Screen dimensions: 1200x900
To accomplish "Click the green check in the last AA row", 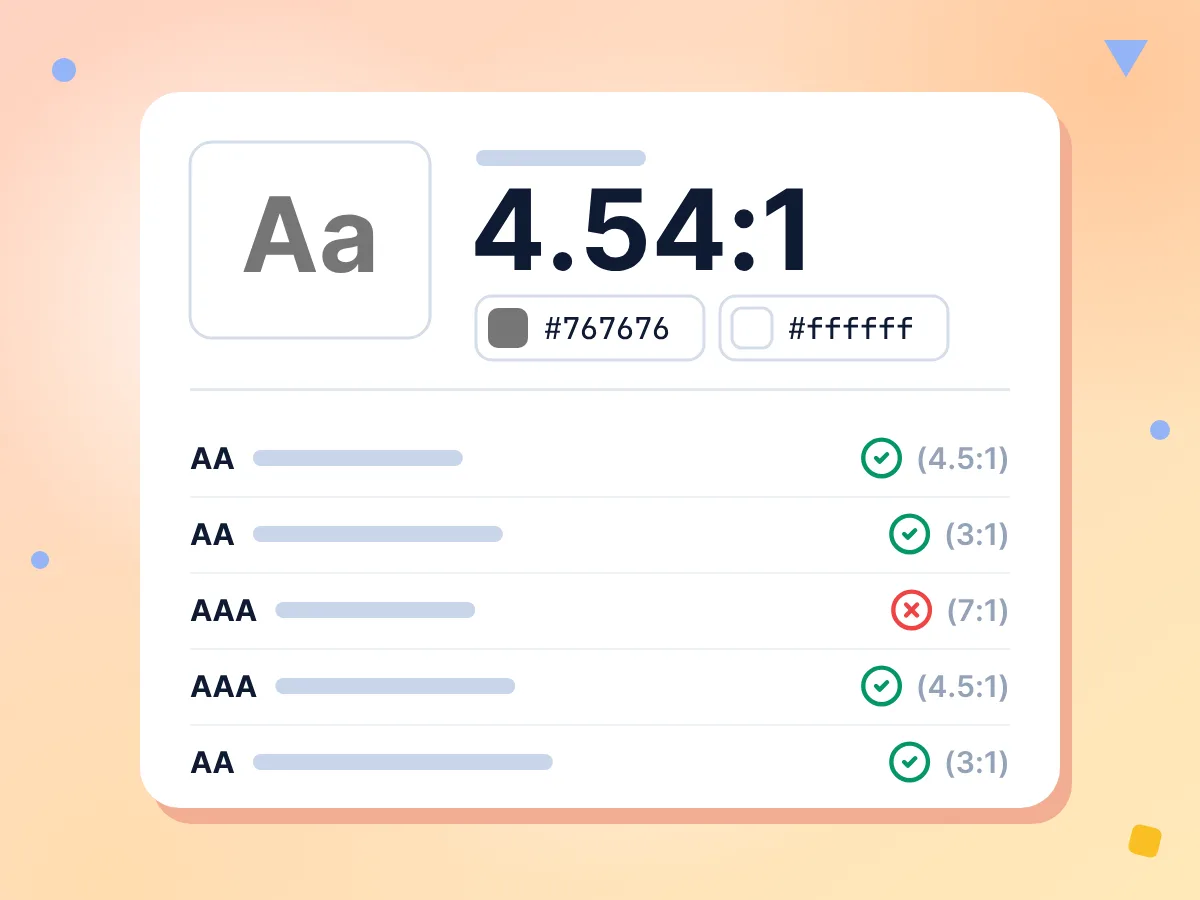I will [x=909, y=762].
